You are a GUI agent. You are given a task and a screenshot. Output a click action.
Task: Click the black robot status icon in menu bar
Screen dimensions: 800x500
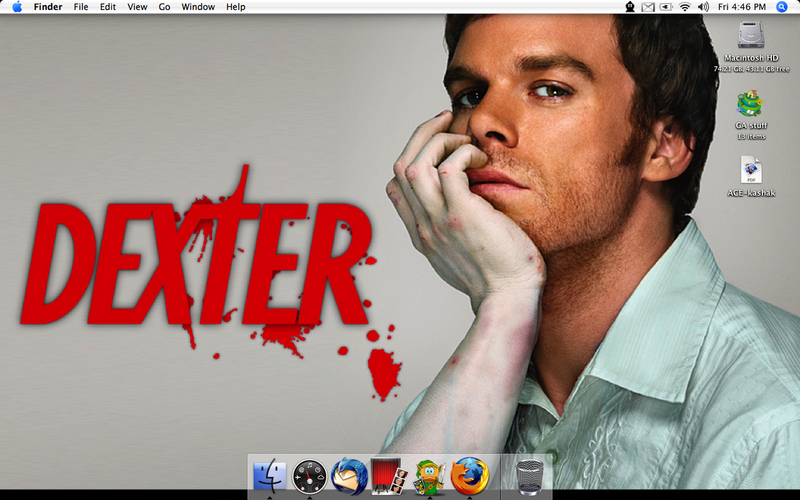click(x=630, y=7)
